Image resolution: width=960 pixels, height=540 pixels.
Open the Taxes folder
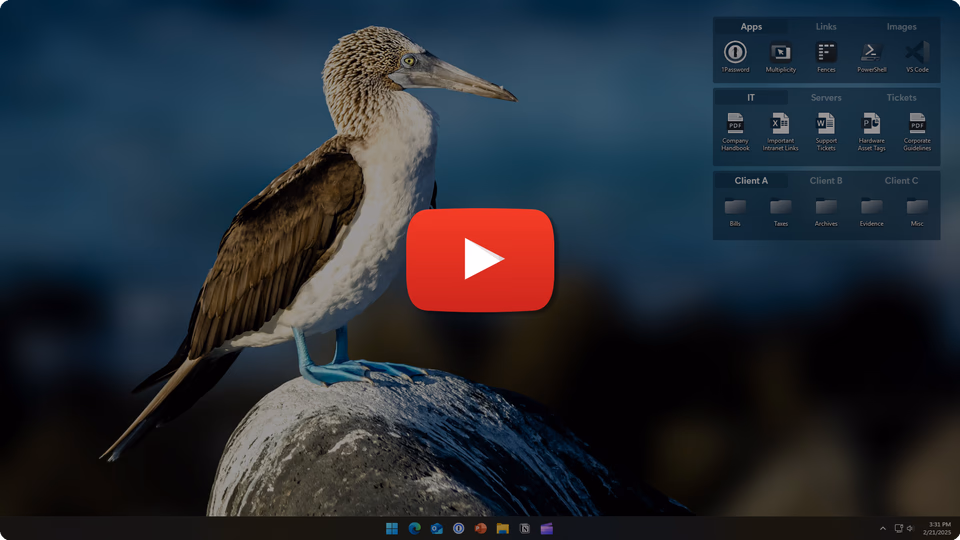781,212
